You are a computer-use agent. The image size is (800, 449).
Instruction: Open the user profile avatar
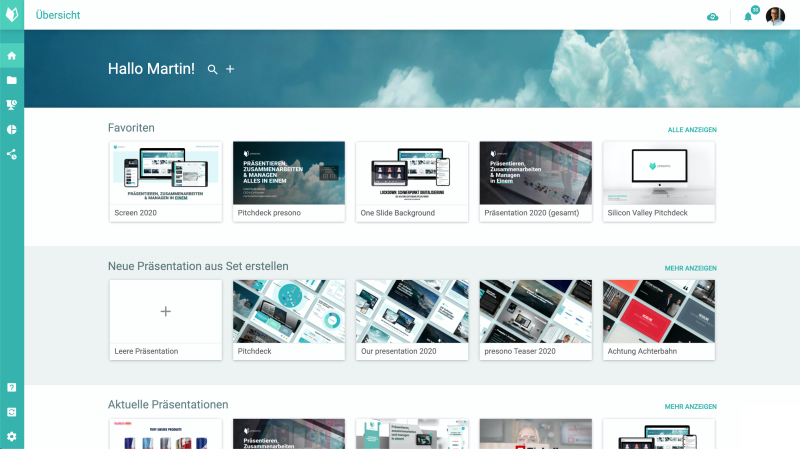[775, 16]
